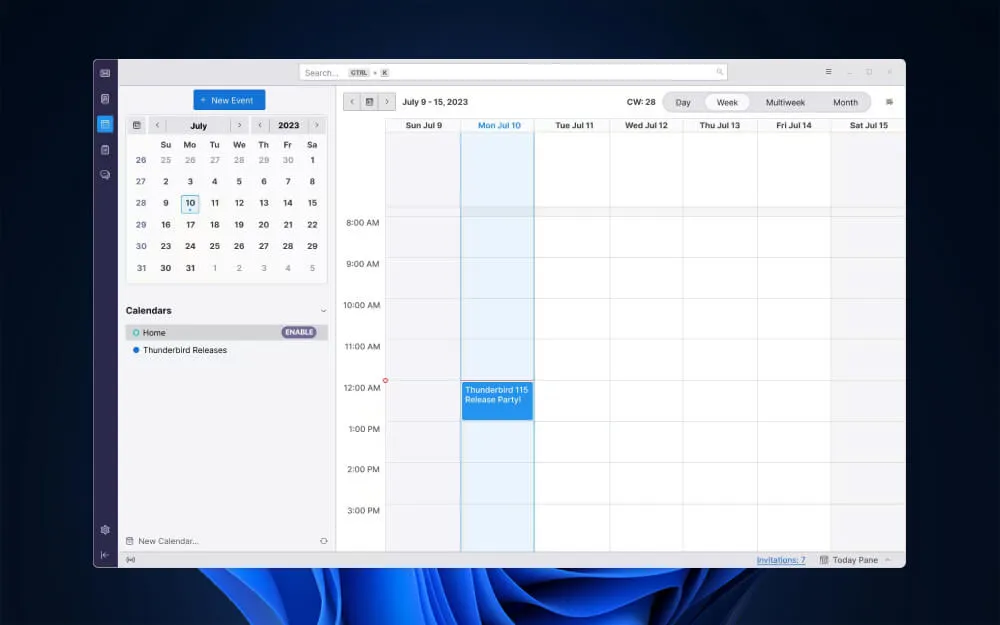Collapse the Calendars list section
The width and height of the screenshot is (1000, 625).
[x=323, y=311]
